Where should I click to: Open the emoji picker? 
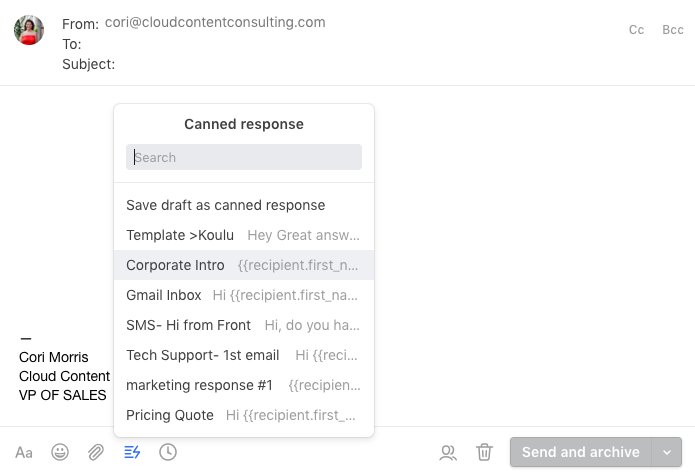click(x=60, y=453)
